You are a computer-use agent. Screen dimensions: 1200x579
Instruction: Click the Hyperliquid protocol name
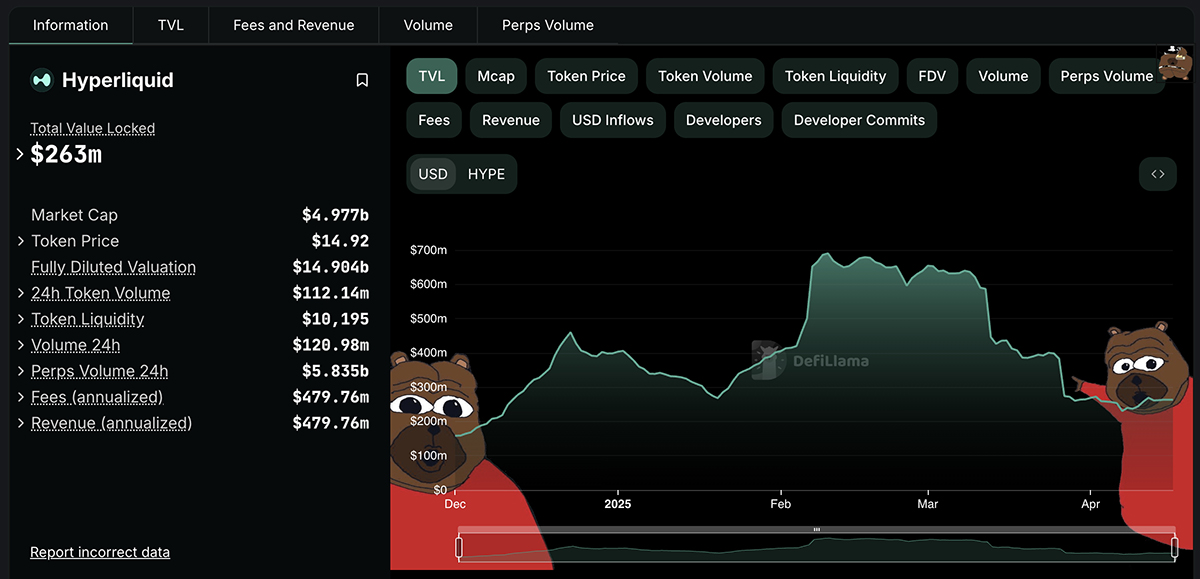[118, 80]
